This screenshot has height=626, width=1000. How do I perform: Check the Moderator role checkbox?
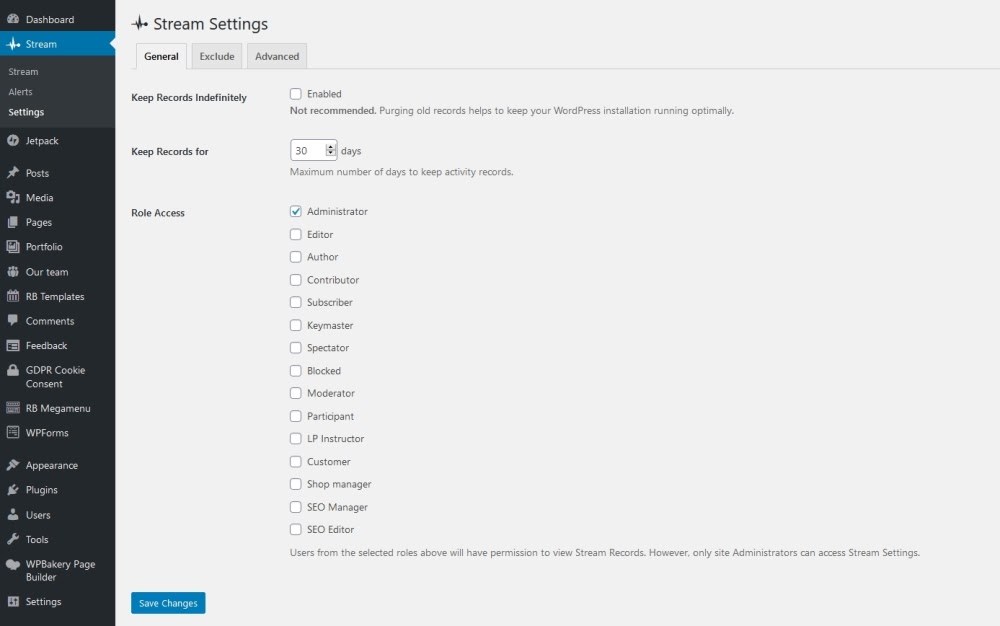[x=295, y=393]
